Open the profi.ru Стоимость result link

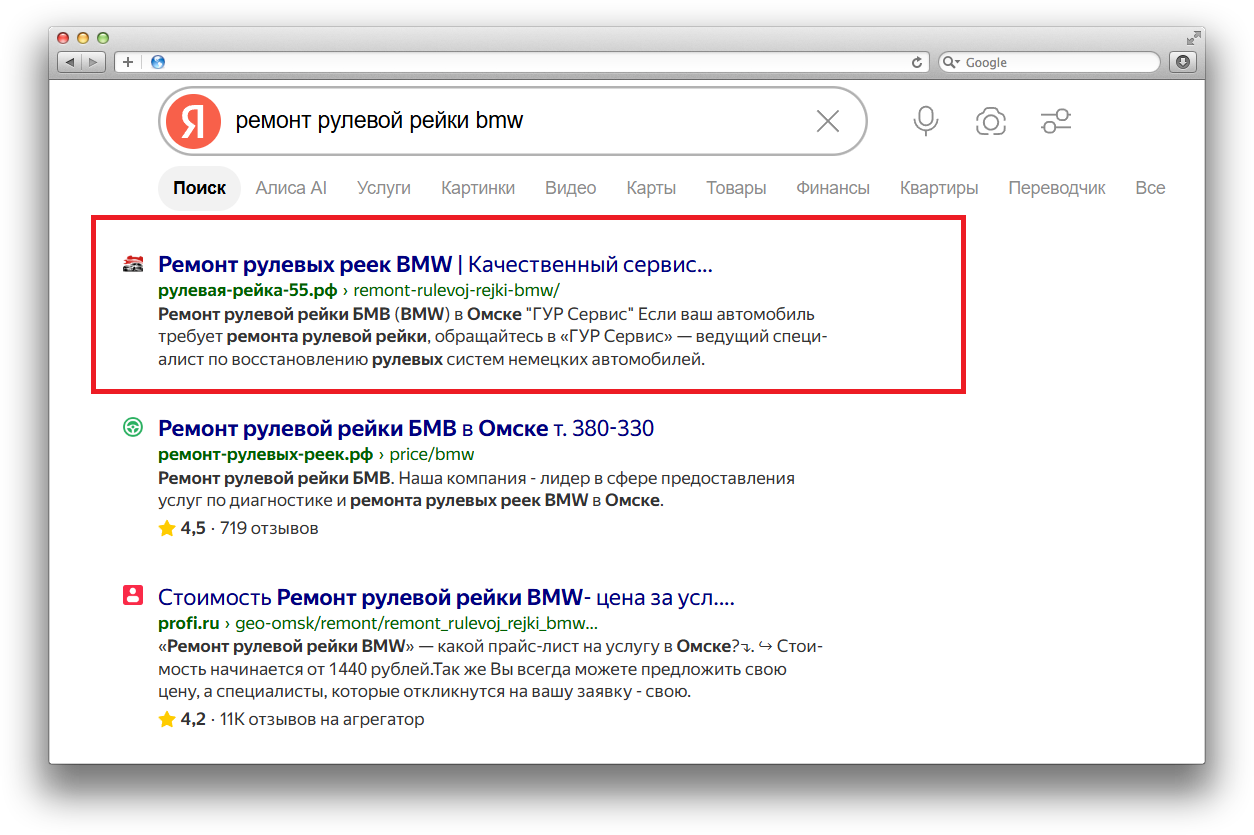point(446,598)
